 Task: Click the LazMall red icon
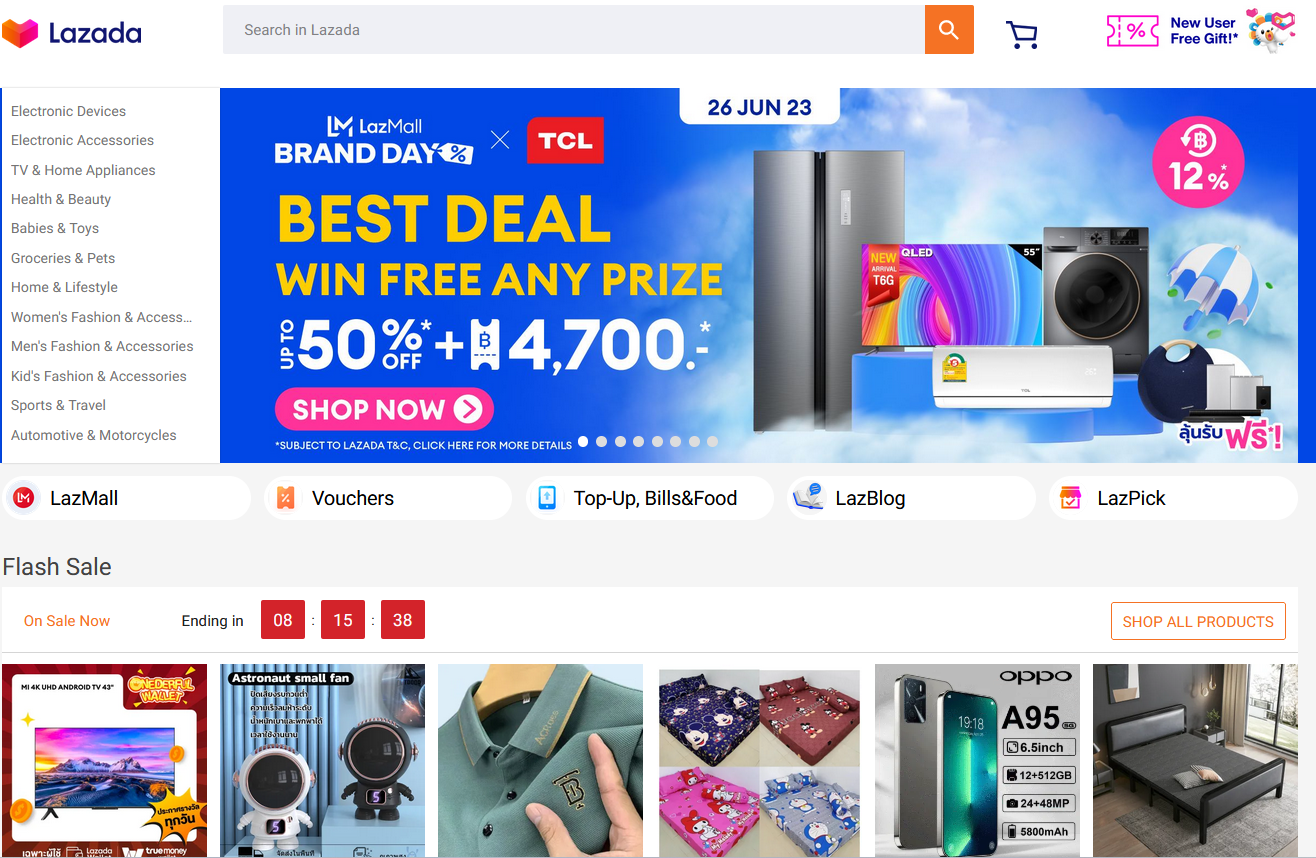pos(24,498)
